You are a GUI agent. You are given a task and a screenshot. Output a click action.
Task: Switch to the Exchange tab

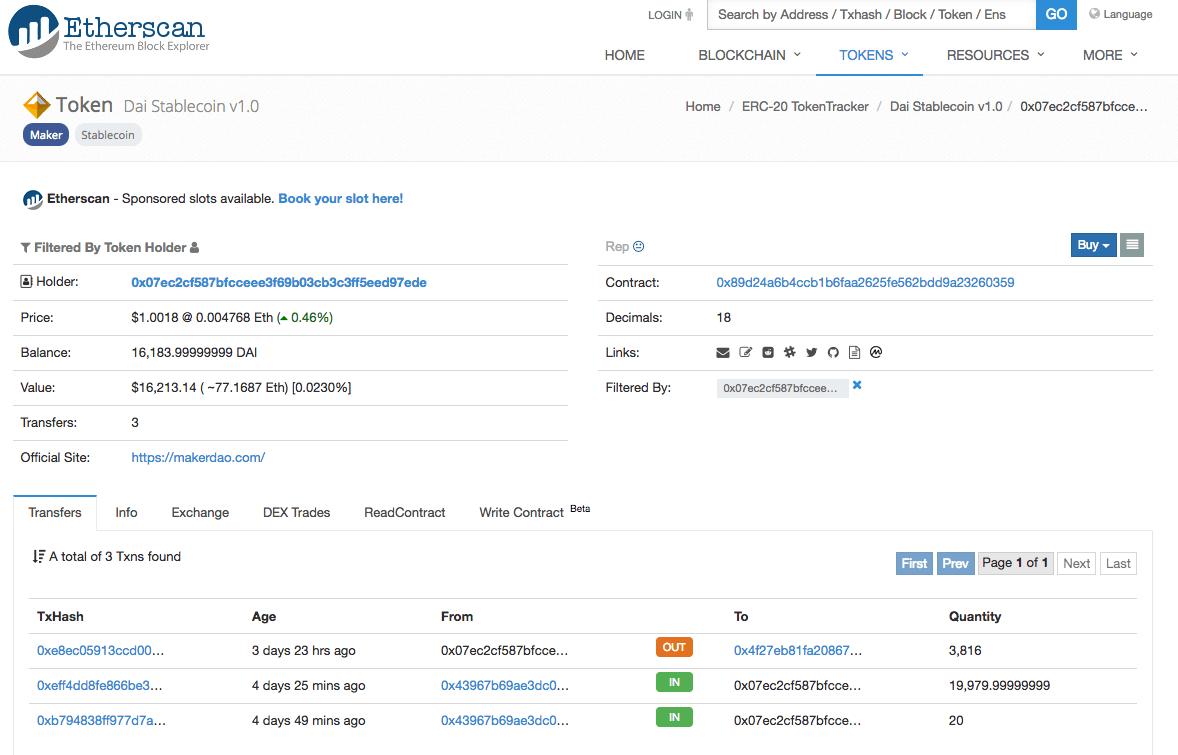point(200,512)
